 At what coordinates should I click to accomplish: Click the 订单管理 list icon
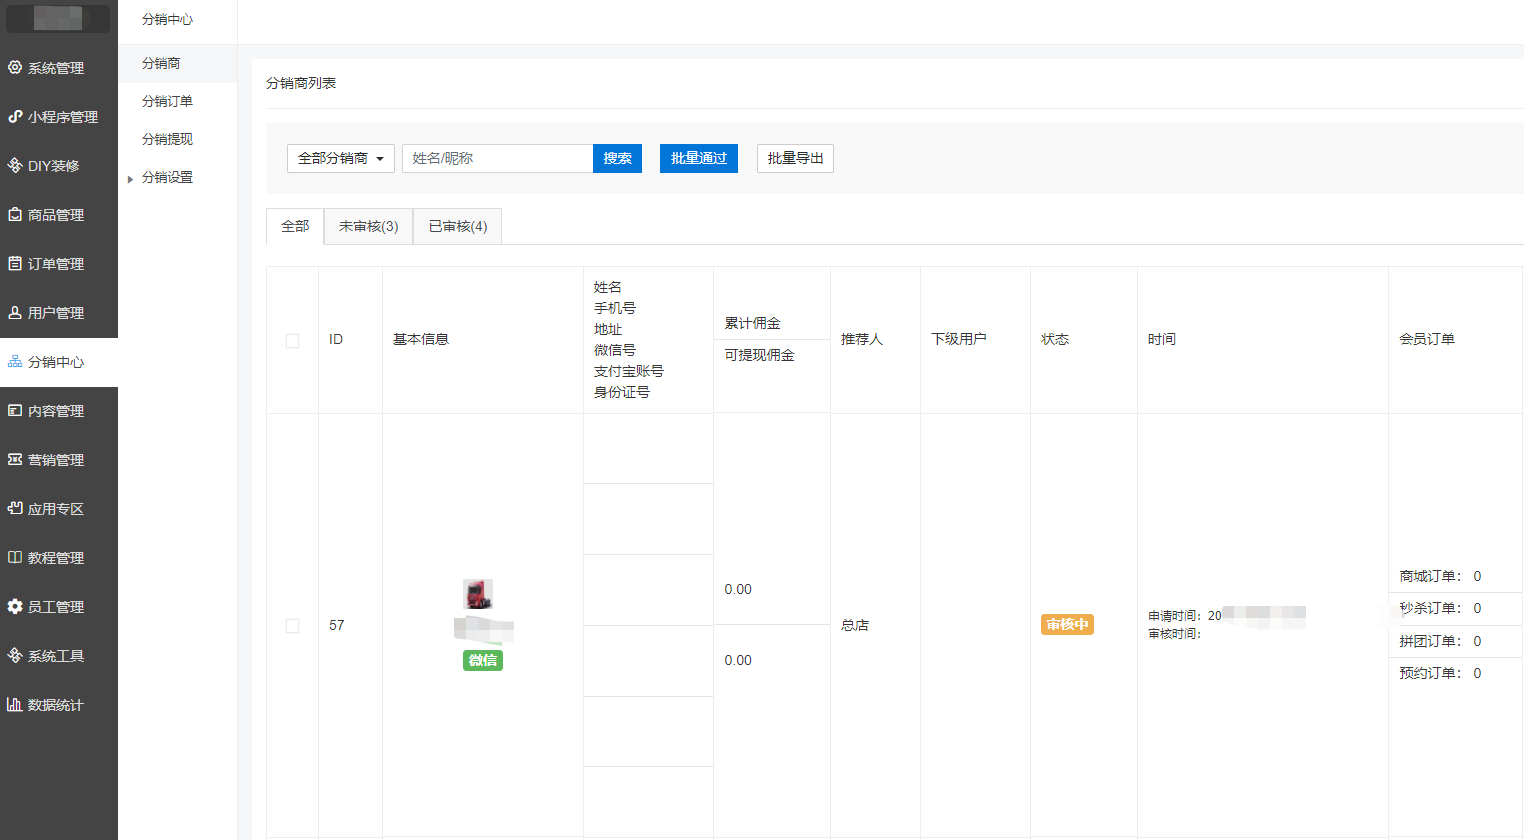15,264
